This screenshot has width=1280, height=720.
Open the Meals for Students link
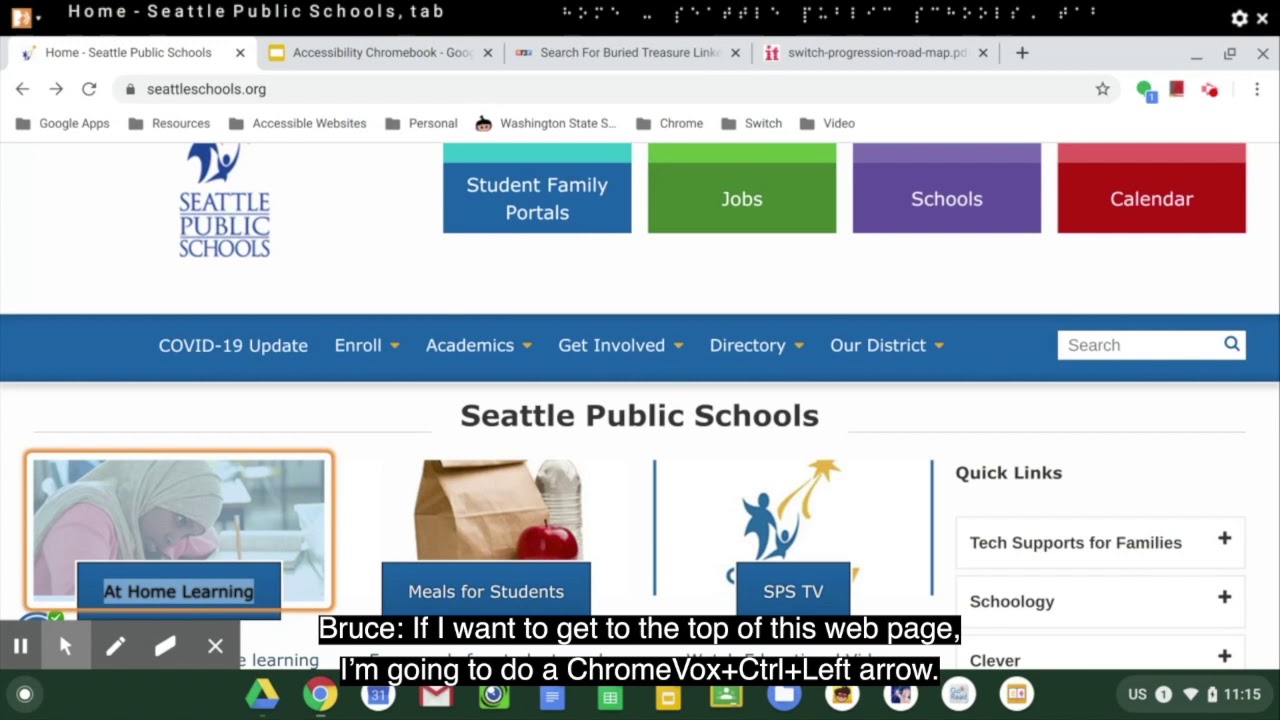pos(486,591)
